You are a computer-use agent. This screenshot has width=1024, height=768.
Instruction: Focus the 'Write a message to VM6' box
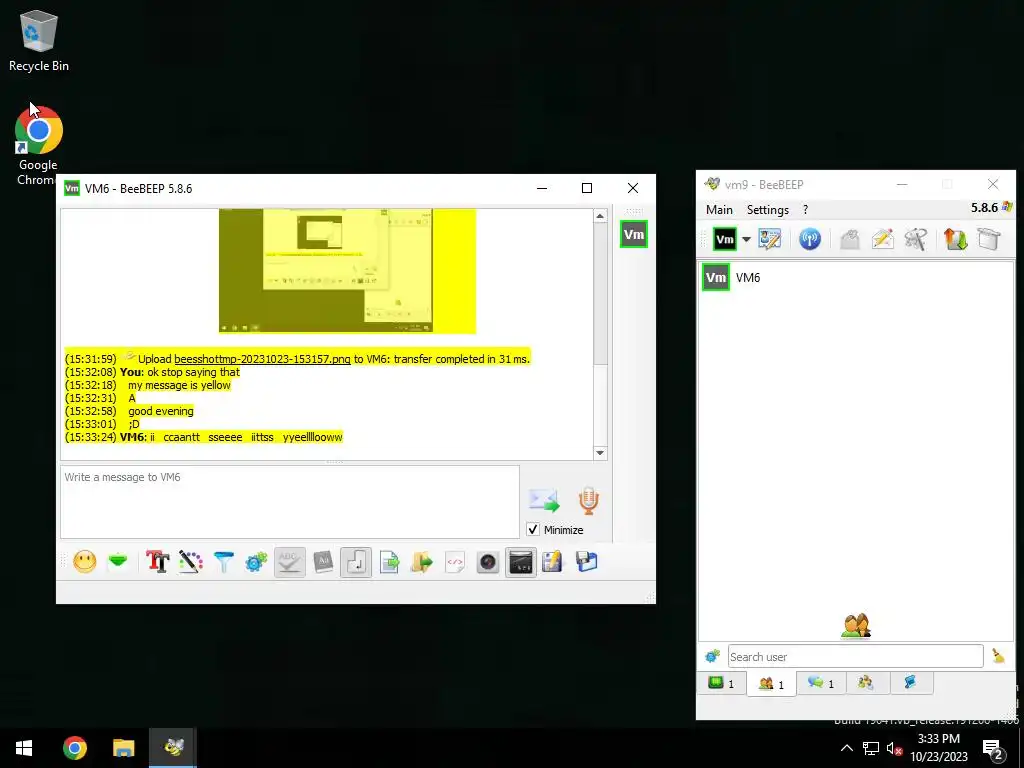click(290, 502)
